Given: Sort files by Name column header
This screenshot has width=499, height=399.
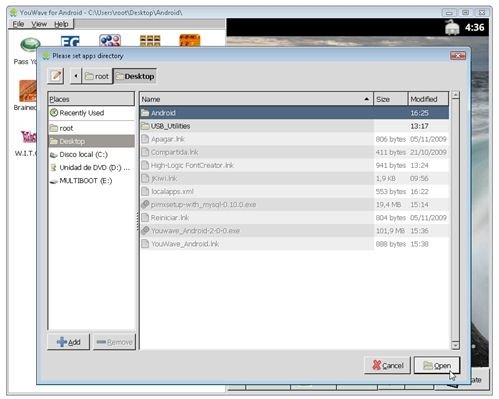Looking at the screenshot, I should coord(256,99).
